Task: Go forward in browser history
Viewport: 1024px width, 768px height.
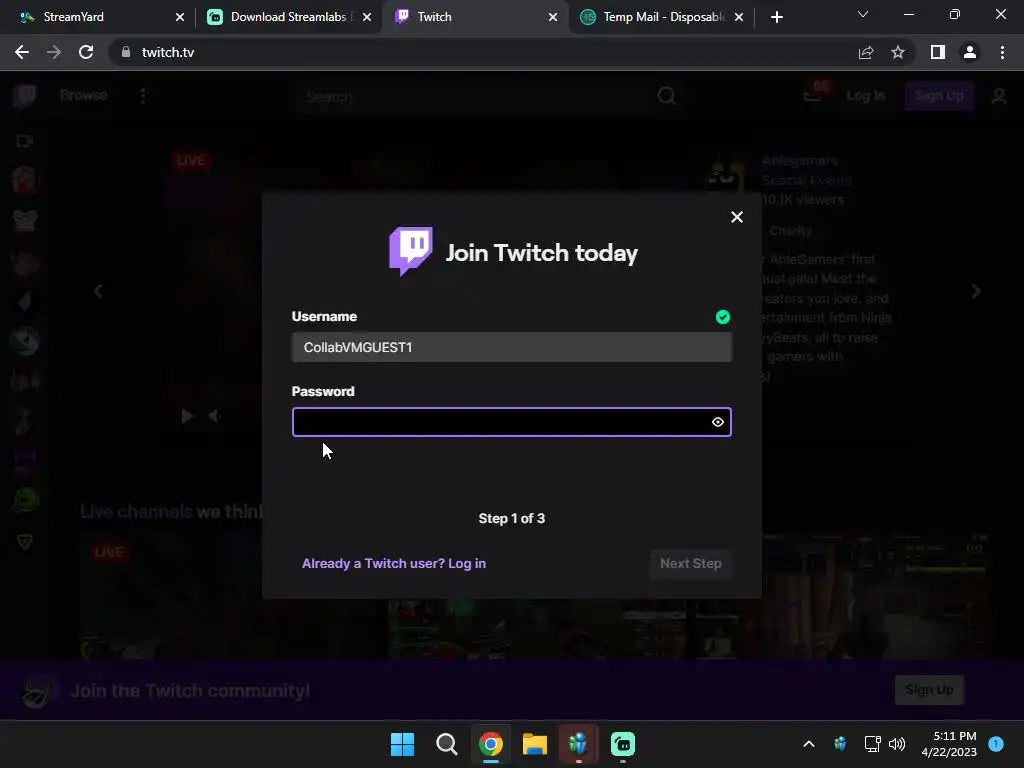Action: pos(54,52)
